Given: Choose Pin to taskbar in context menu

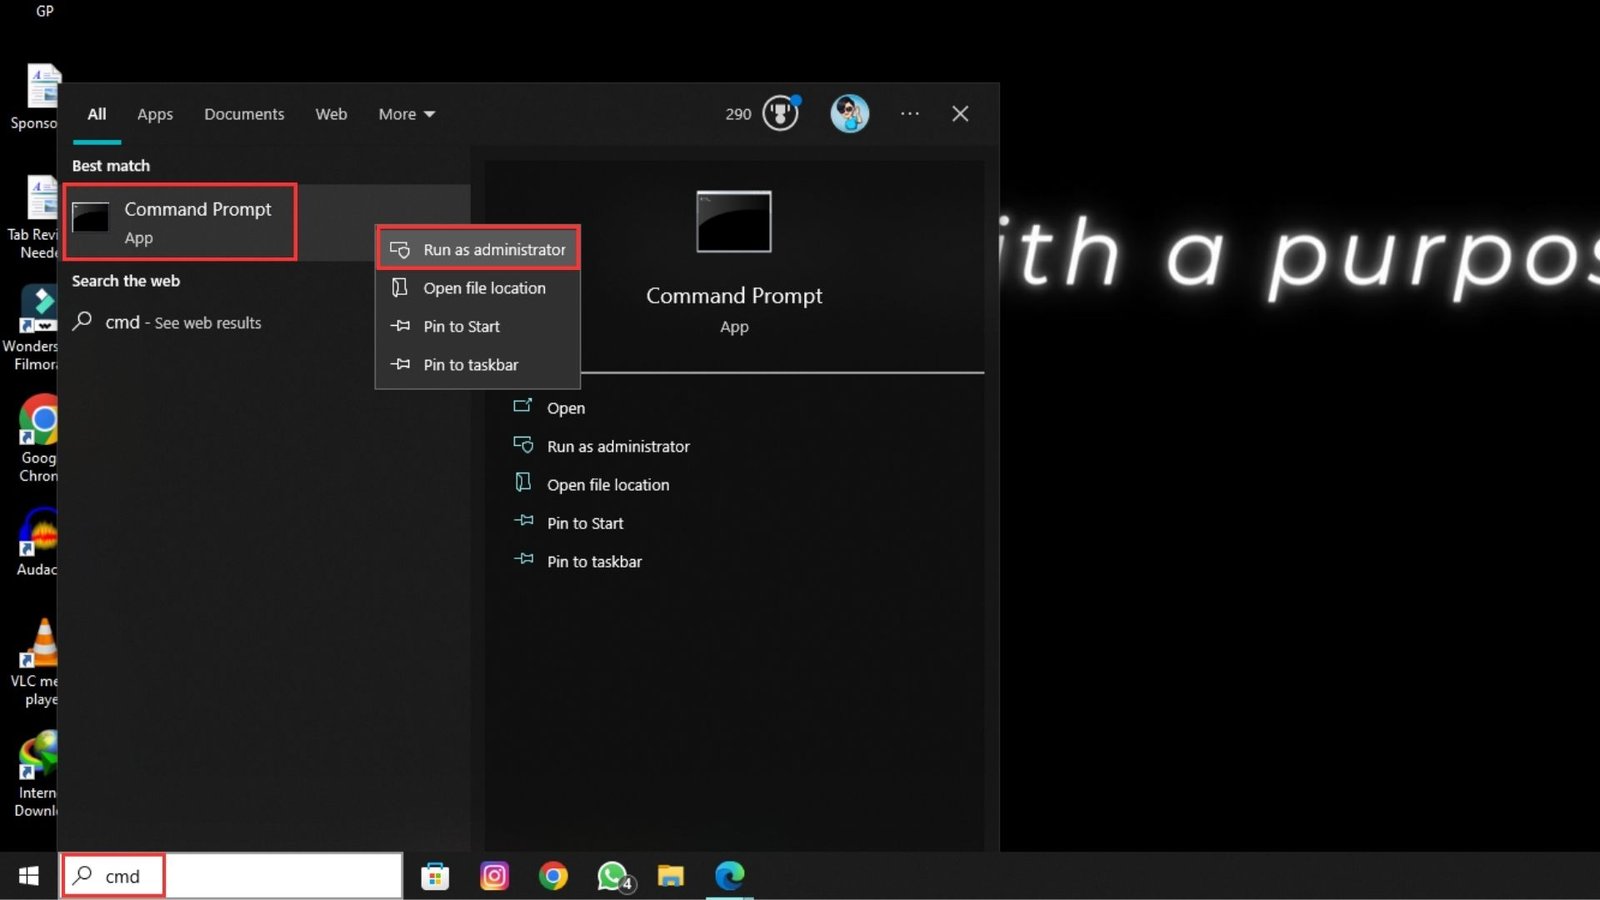Looking at the screenshot, I should (478, 365).
